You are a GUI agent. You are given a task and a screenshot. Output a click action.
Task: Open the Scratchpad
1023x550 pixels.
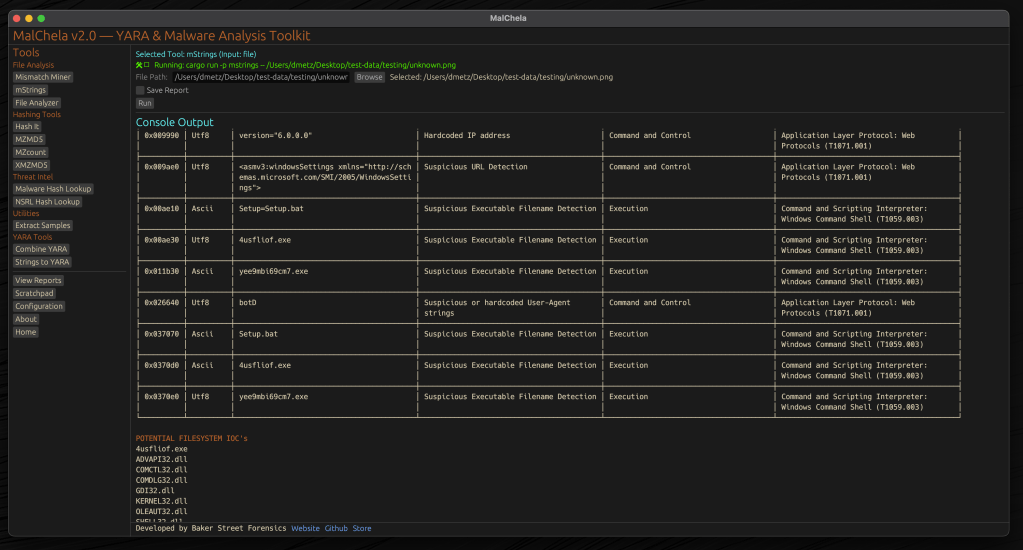pos(34,294)
